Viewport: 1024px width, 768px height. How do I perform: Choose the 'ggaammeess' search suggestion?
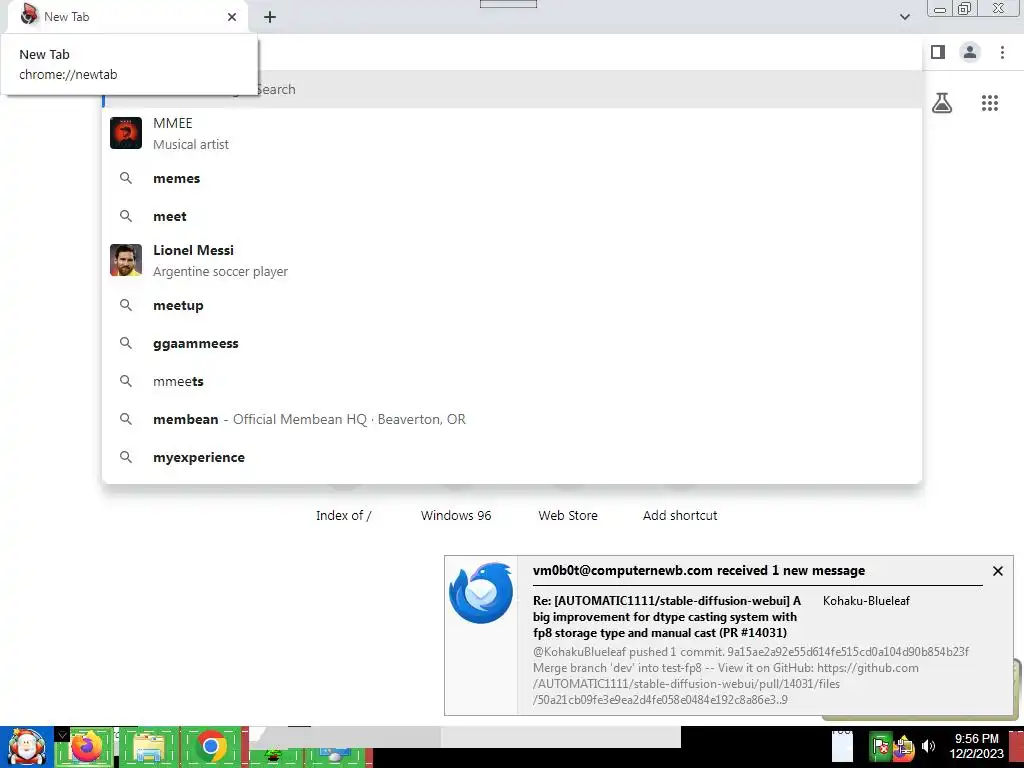click(512, 343)
